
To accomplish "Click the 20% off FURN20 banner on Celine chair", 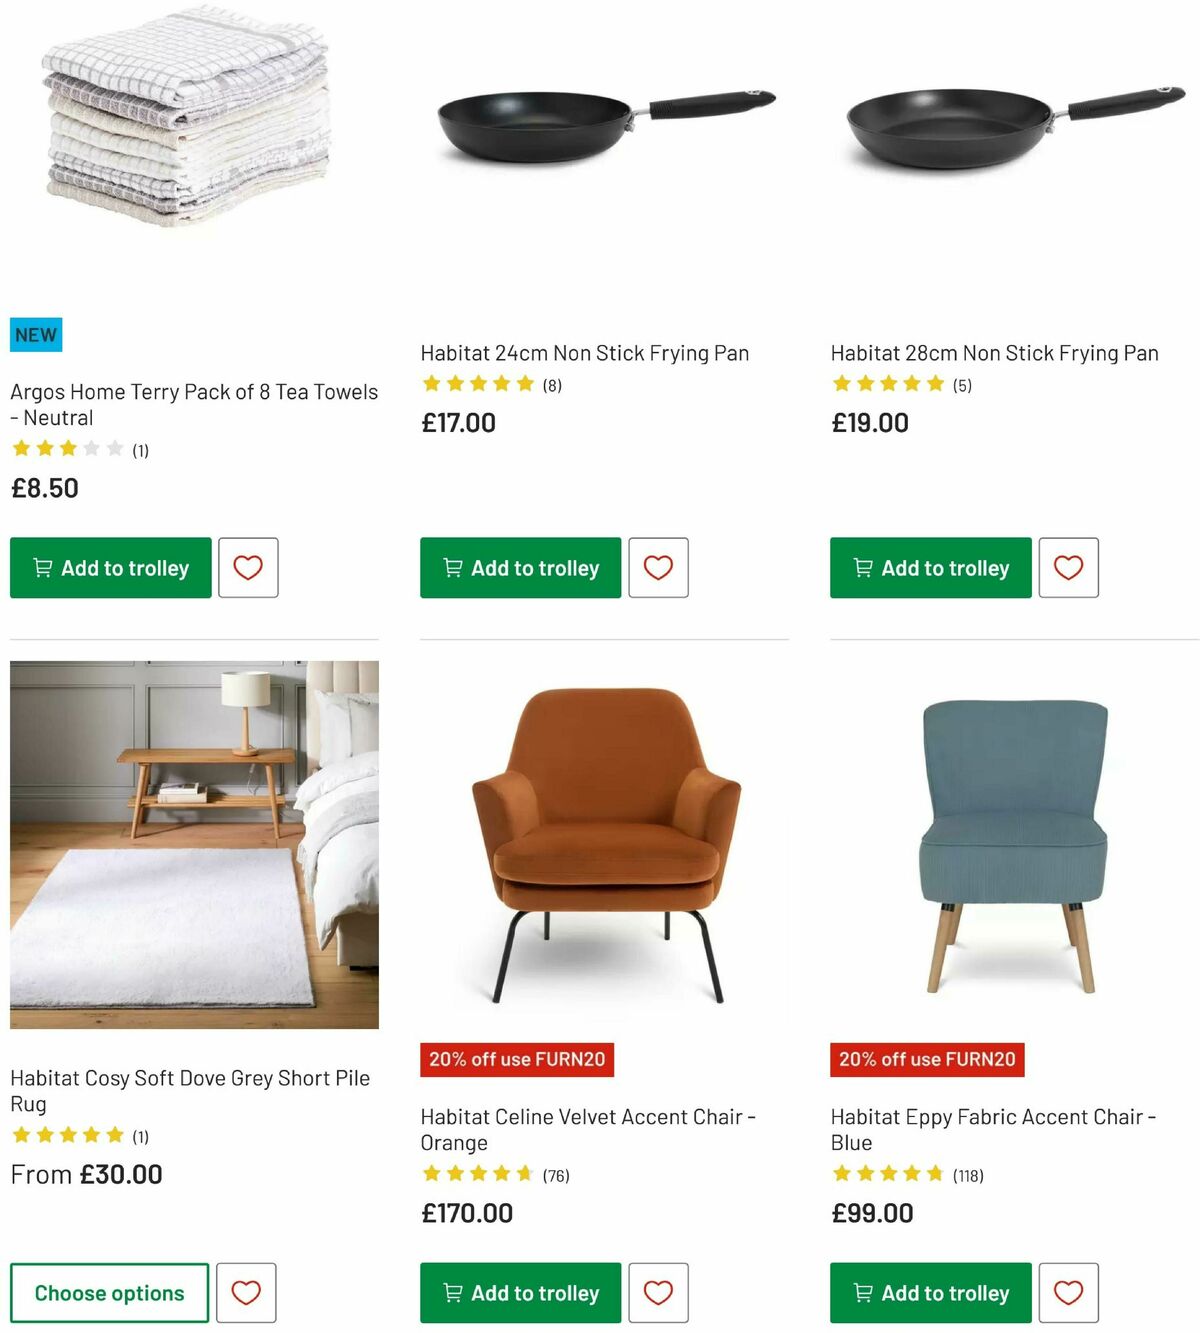I will coord(516,1059).
